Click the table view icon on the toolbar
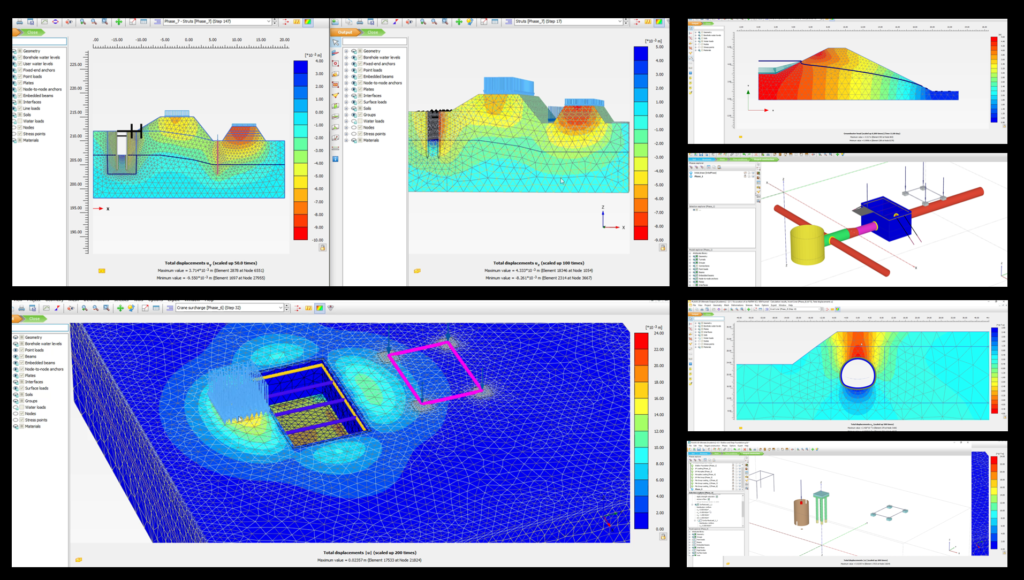Viewport: 1024px width, 580px height. coord(143,21)
